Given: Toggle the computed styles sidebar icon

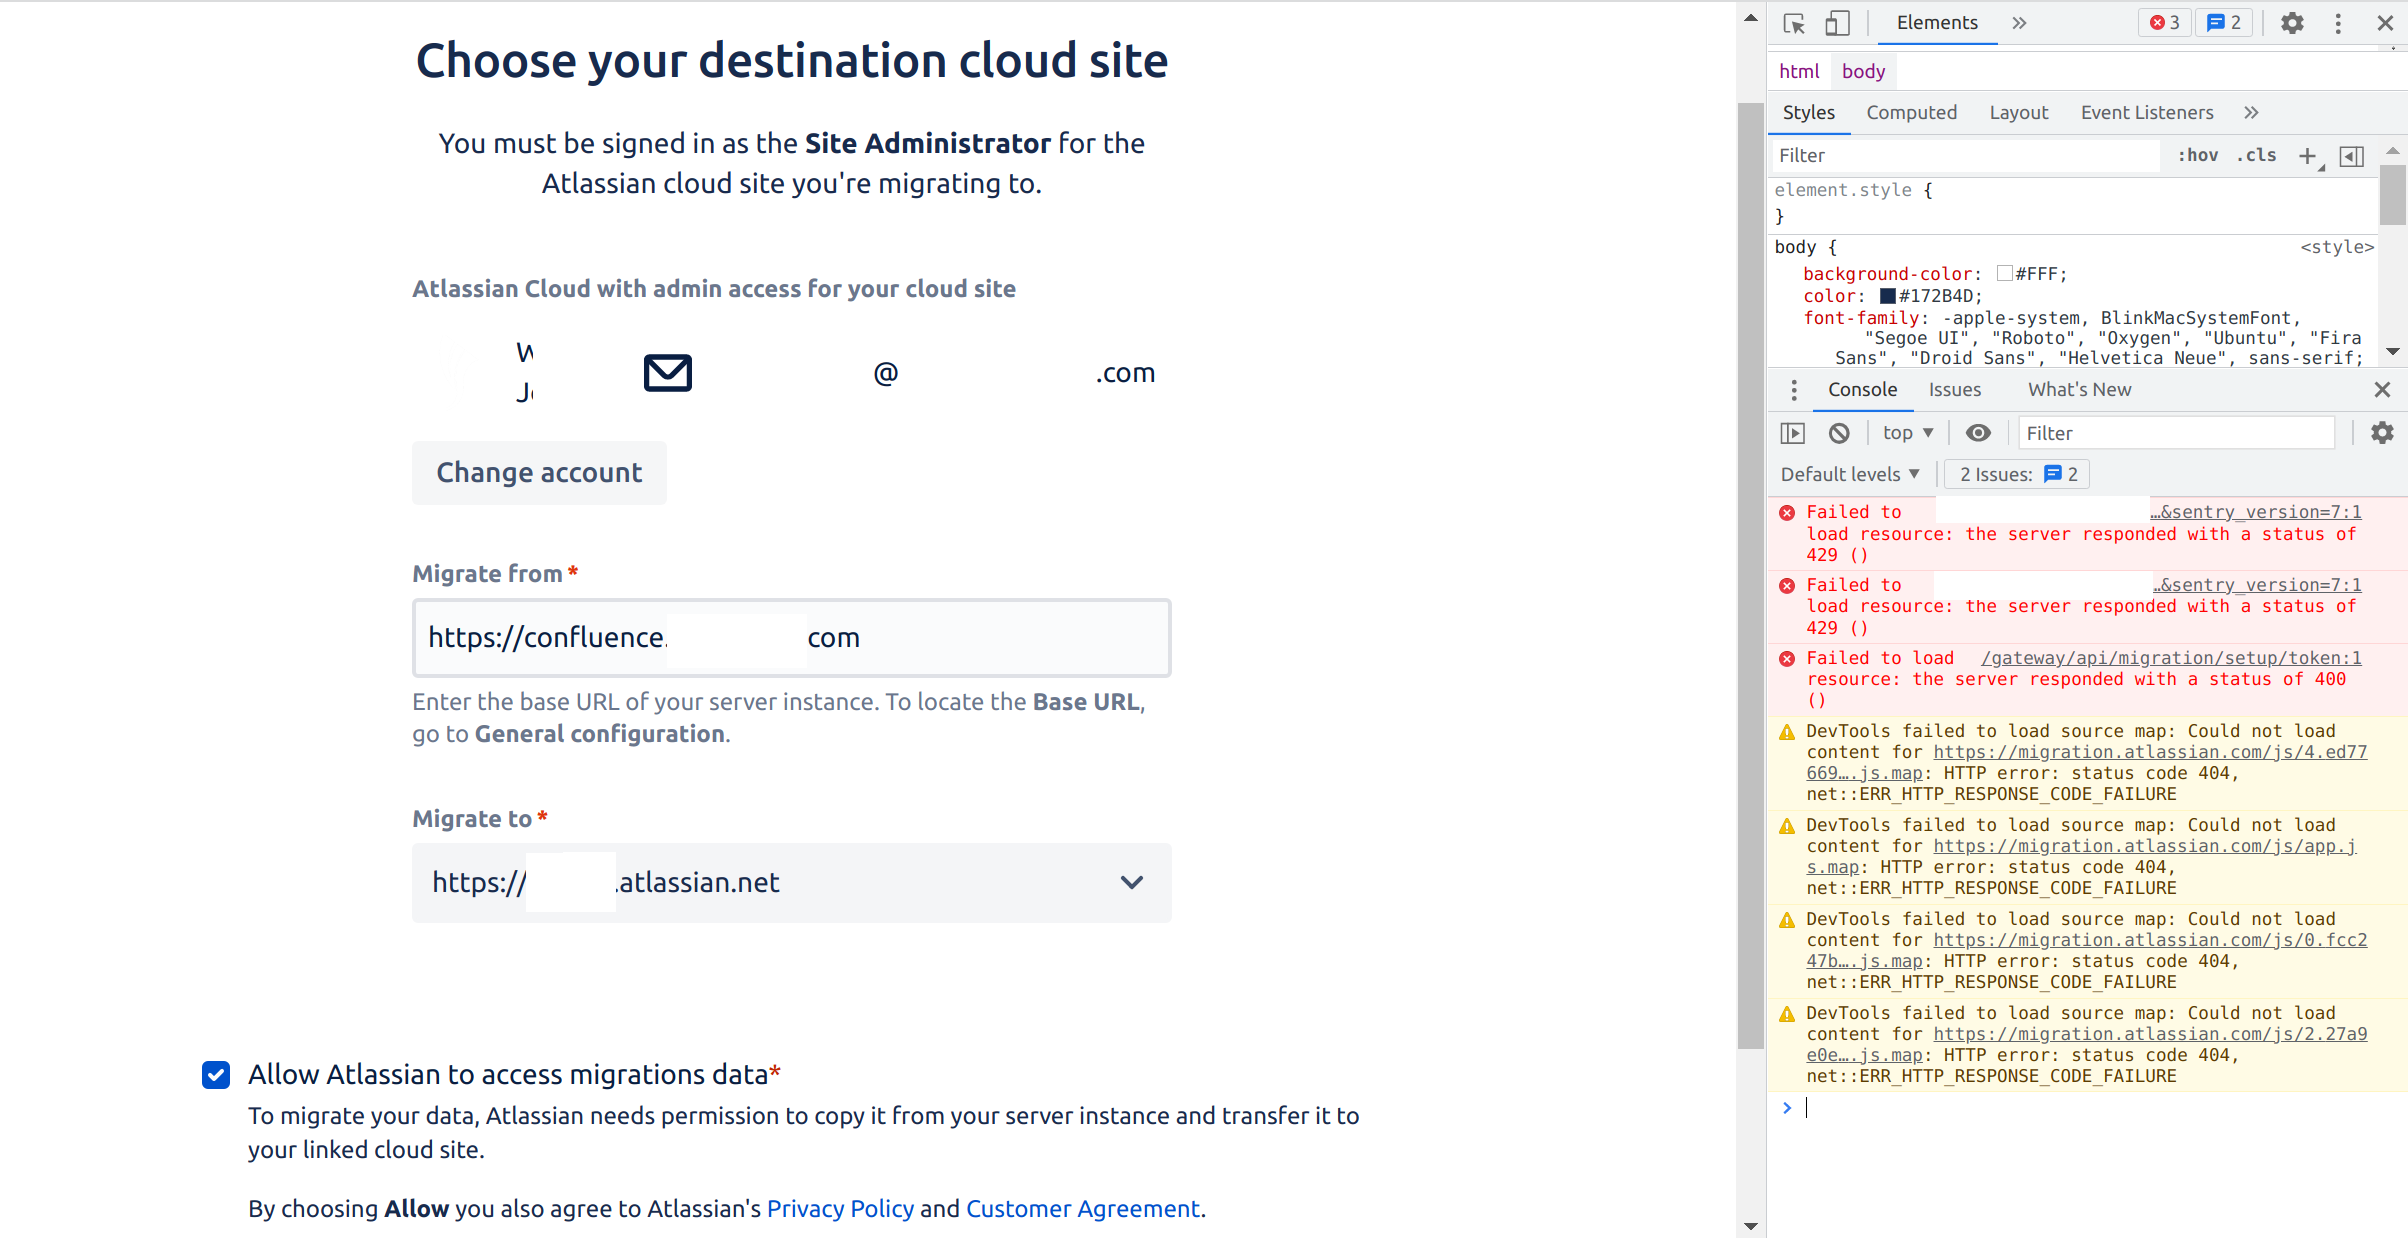Looking at the screenshot, I should pos(2352,156).
